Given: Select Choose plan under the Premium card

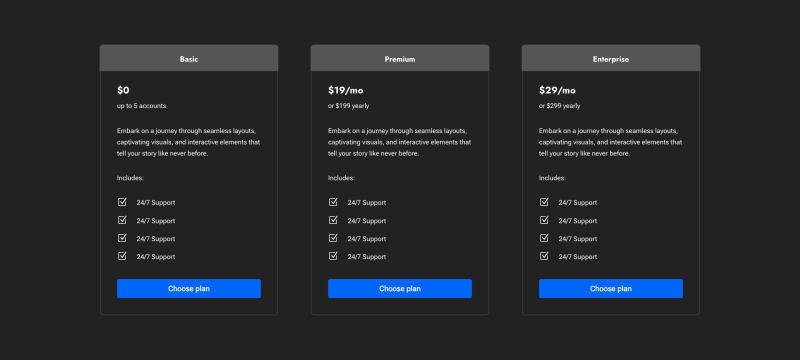Looking at the screenshot, I should pos(400,289).
